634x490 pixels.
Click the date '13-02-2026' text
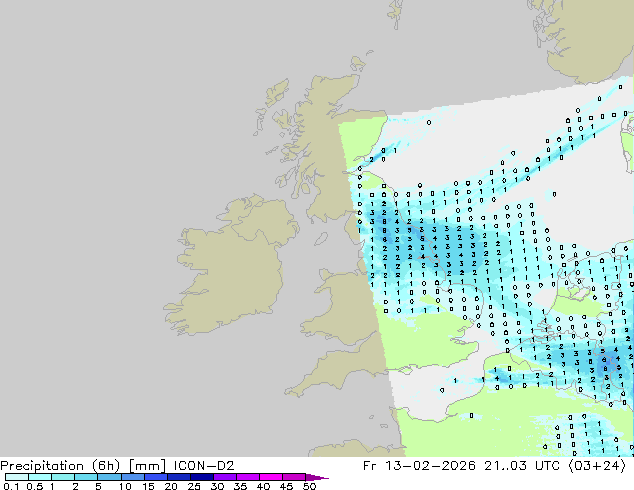pyautogui.click(x=430, y=466)
